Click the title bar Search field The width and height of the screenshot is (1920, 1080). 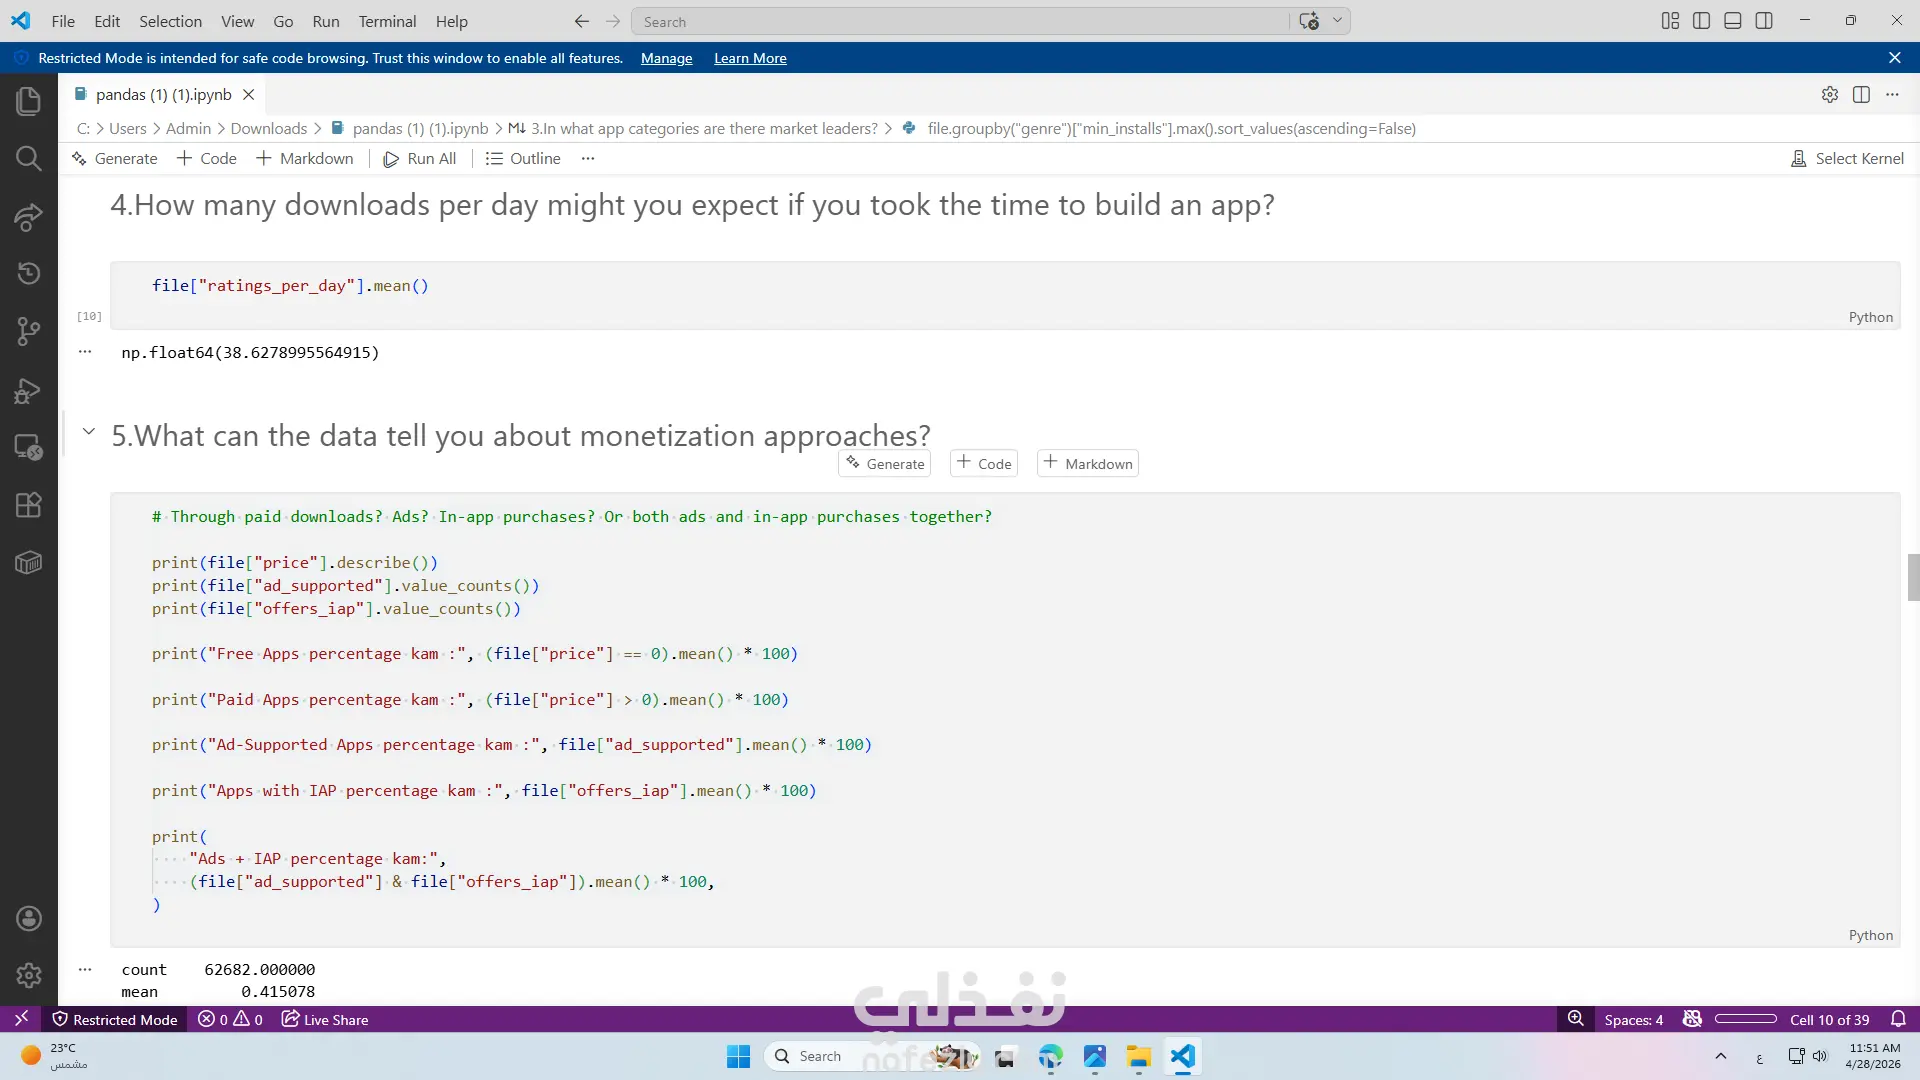click(x=962, y=21)
